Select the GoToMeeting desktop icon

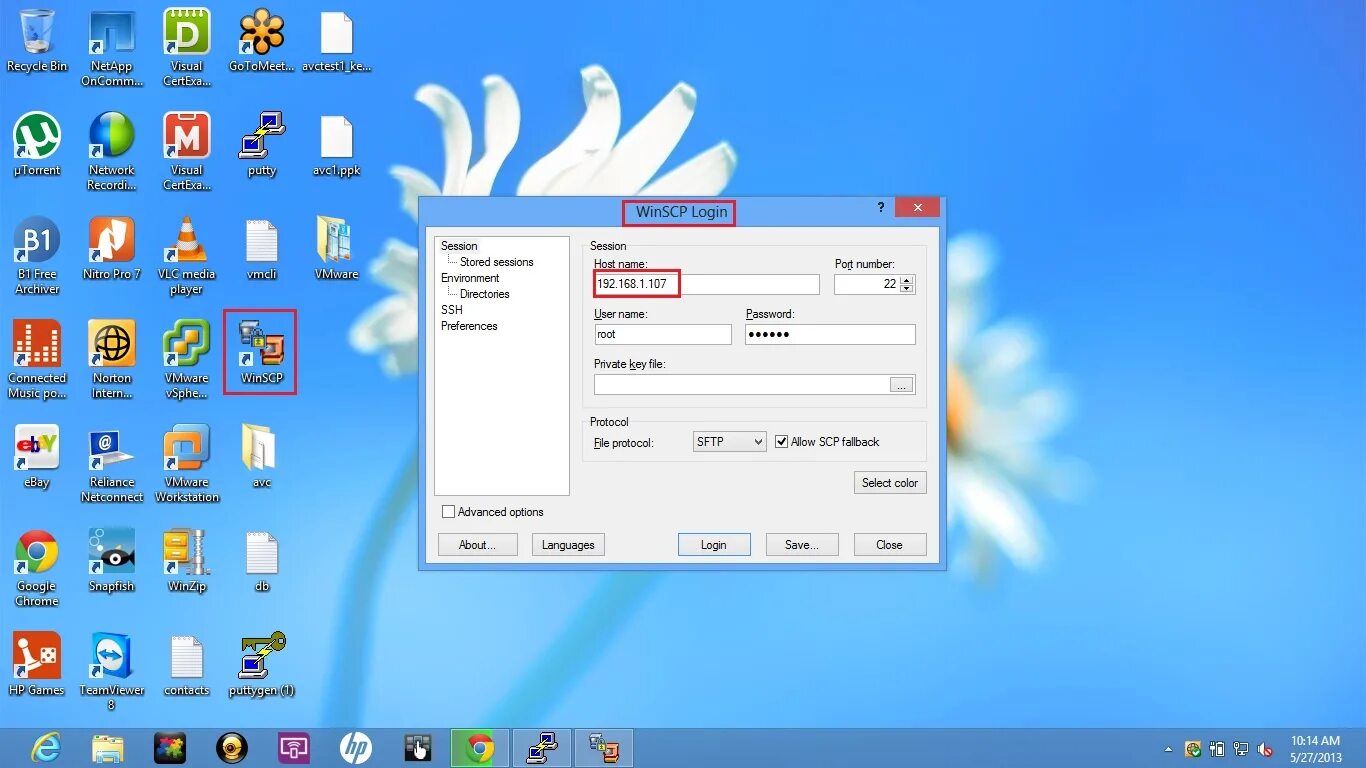click(262, 41)
